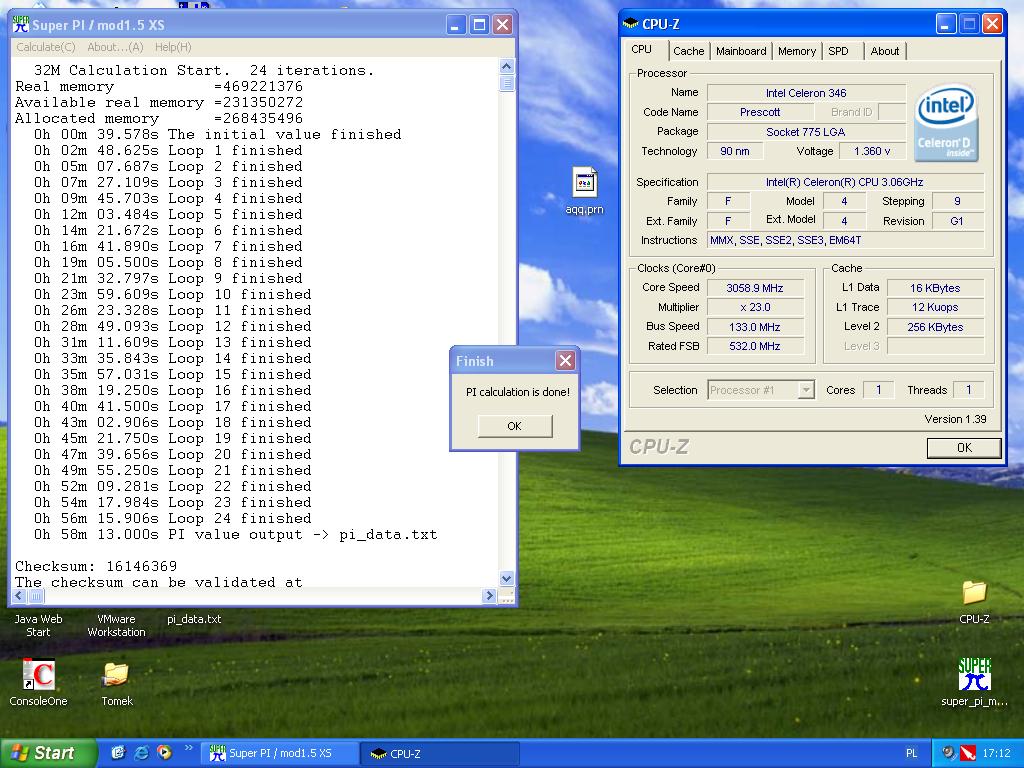Viewport: 1024px width, 768px height.
Task: Open the About...(A) menu
Action: click(115, 47)
